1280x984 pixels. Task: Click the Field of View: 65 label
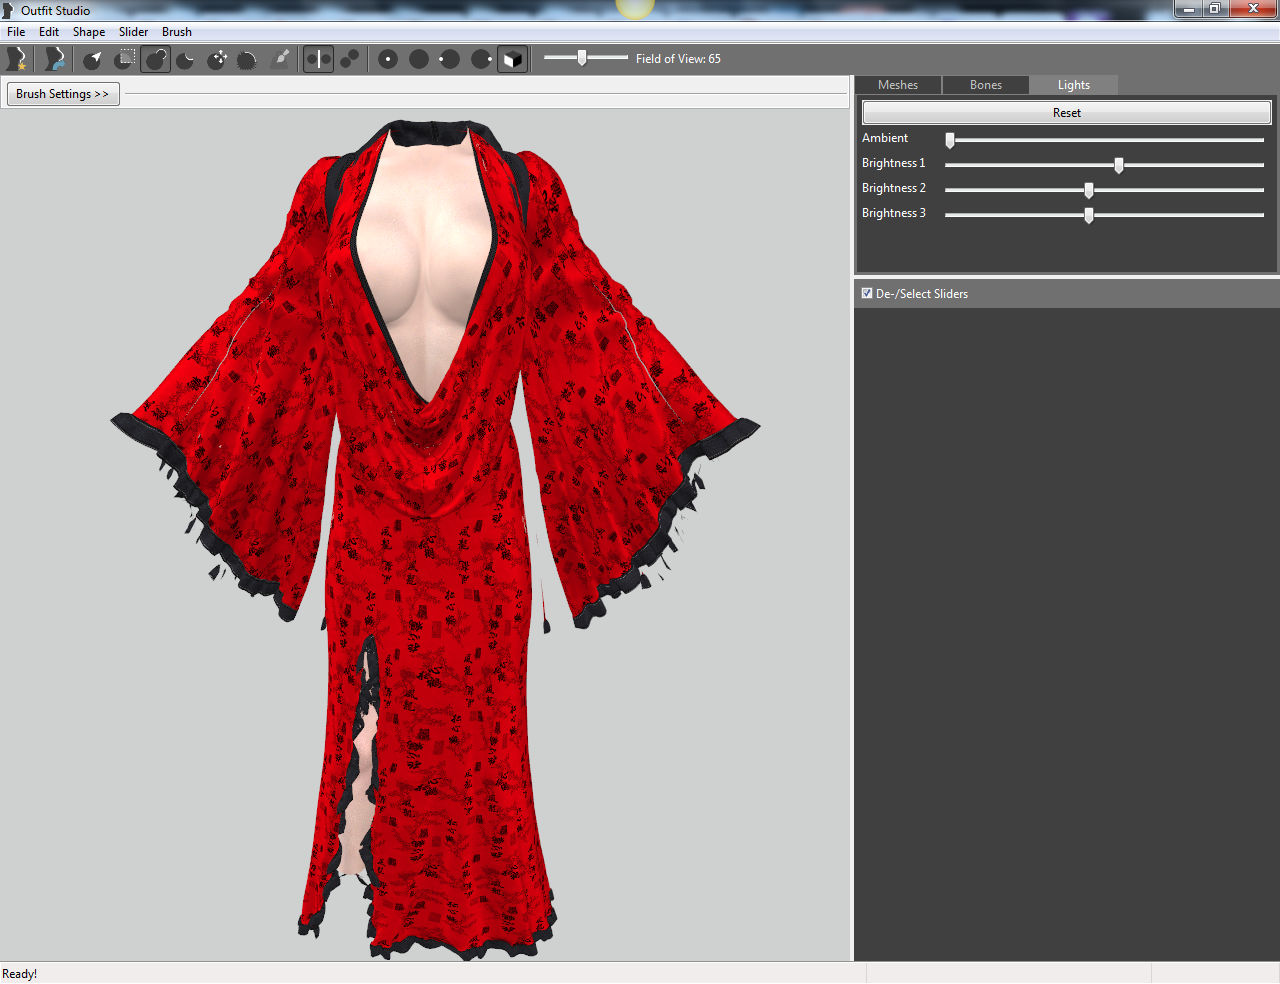point(678,59)
